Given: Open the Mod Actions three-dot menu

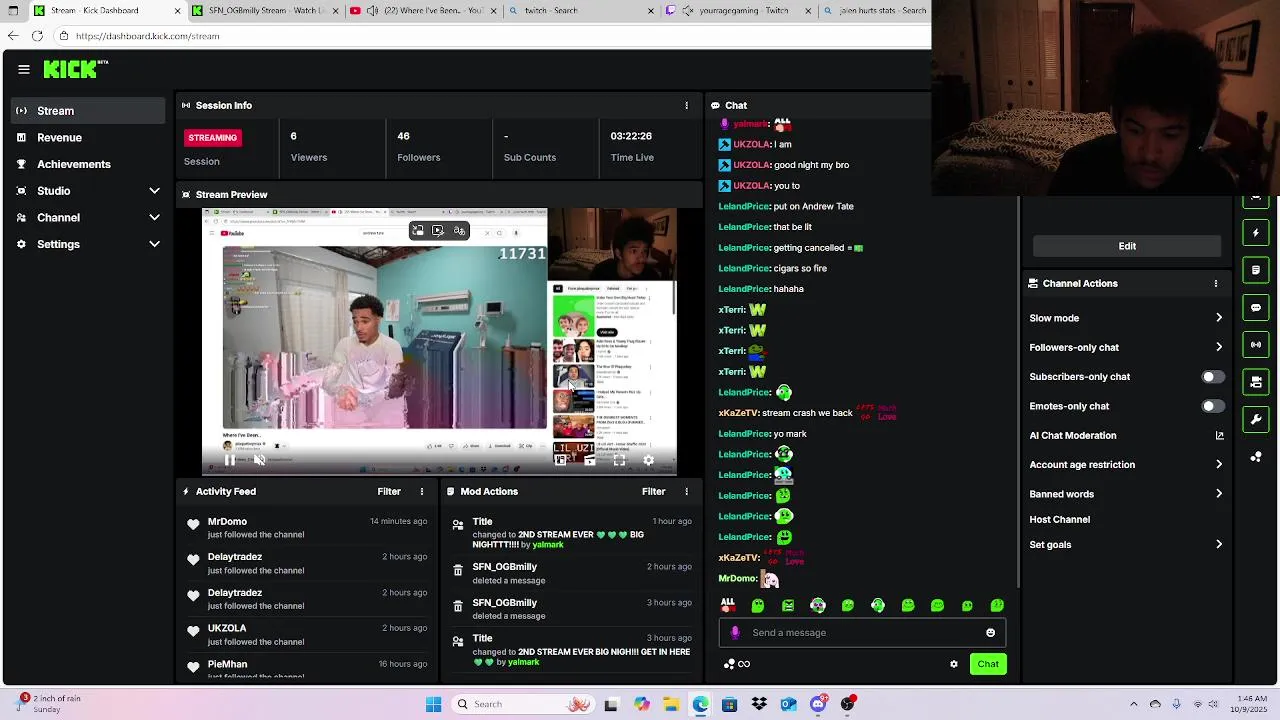Looking at the screenshot, I should coord(686,491).
